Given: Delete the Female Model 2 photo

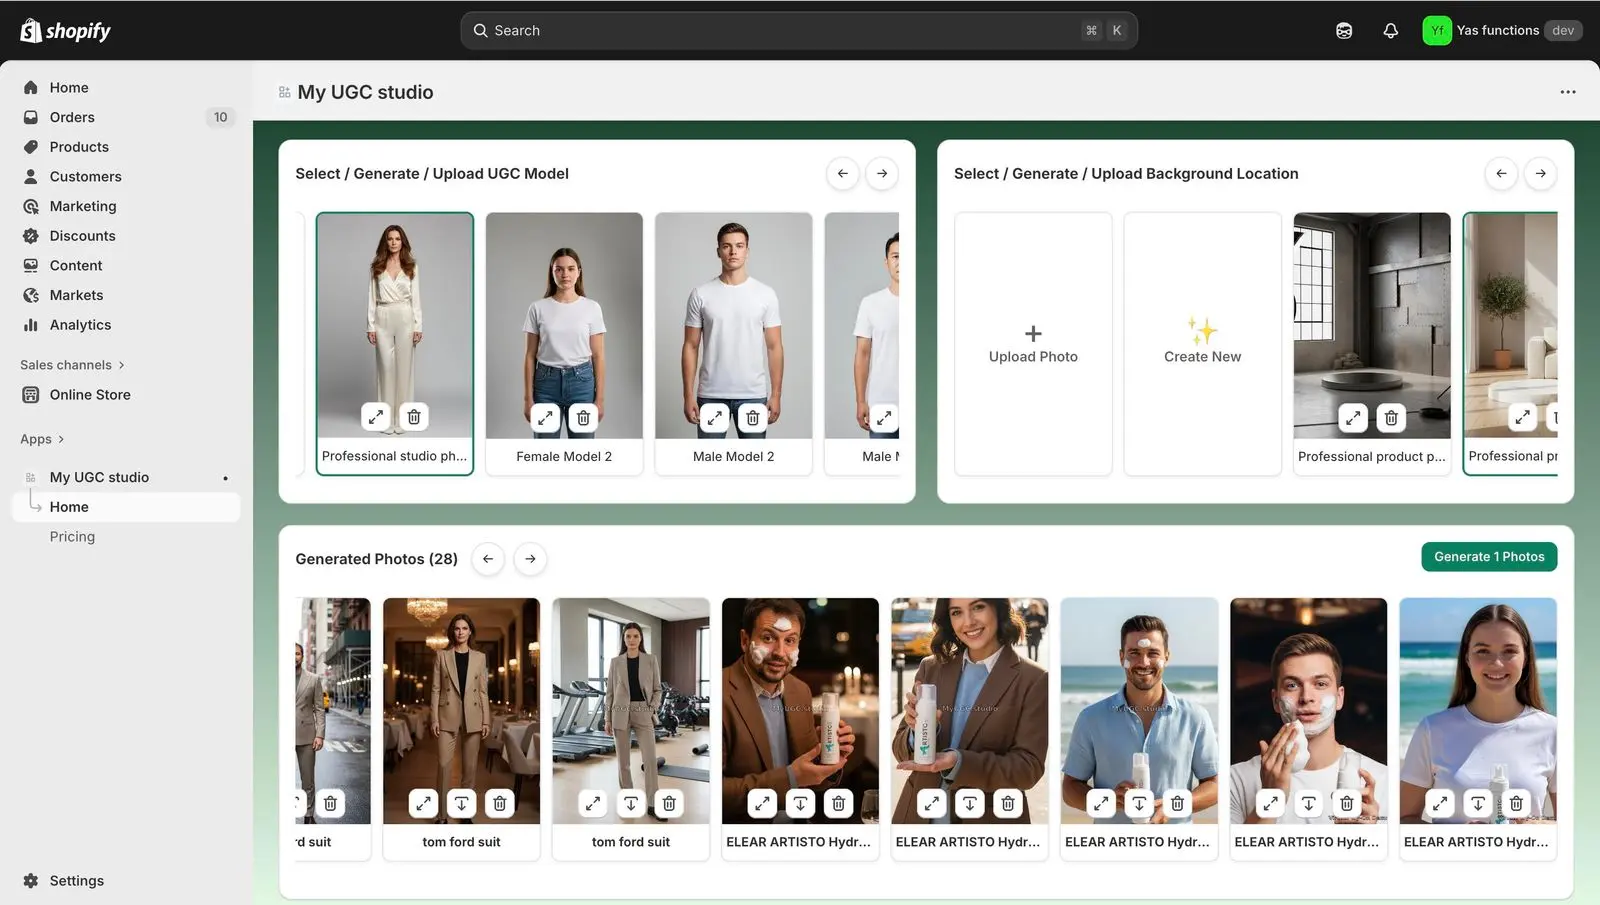Looking at the screenshot, I should click(x=583, y=417).
